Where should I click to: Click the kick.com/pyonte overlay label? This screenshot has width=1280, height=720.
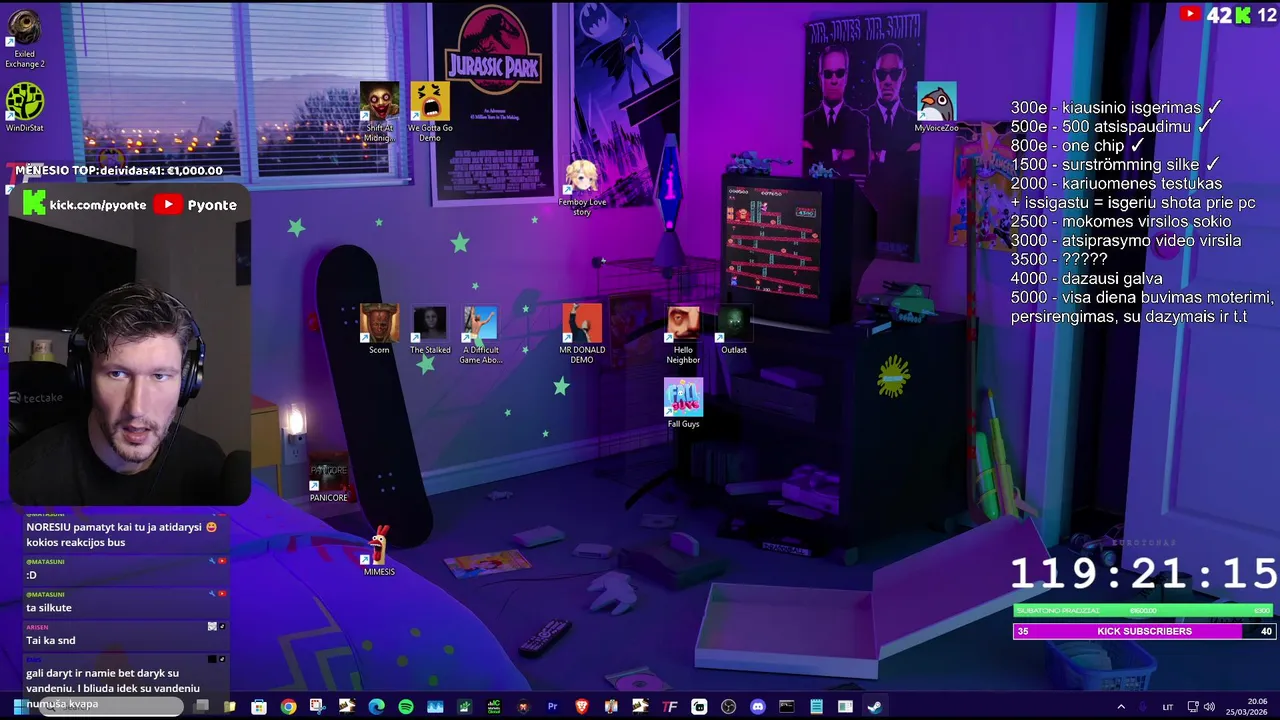98,204
